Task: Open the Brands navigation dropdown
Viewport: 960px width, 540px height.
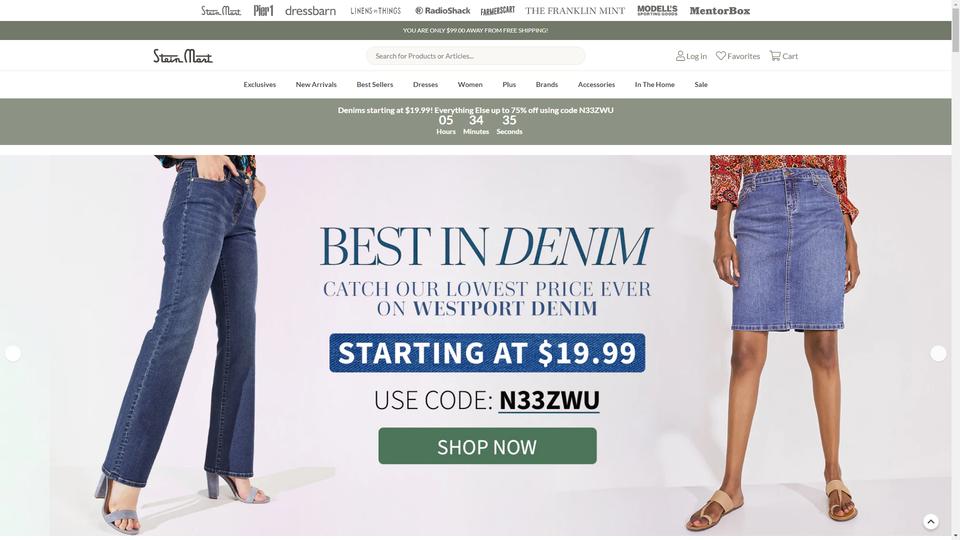Action: tap(546, 84)
